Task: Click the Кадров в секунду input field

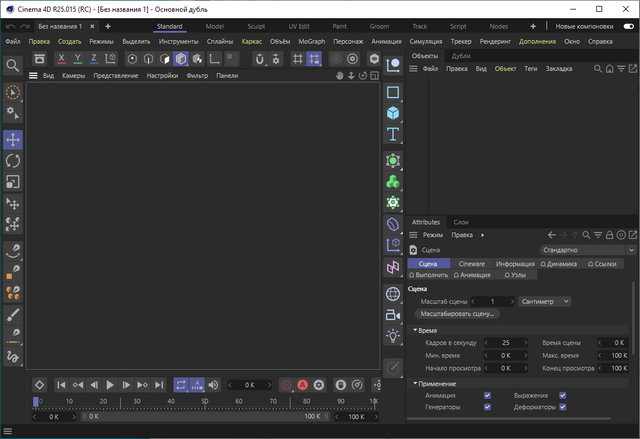Action: click(x=506, y=342)
